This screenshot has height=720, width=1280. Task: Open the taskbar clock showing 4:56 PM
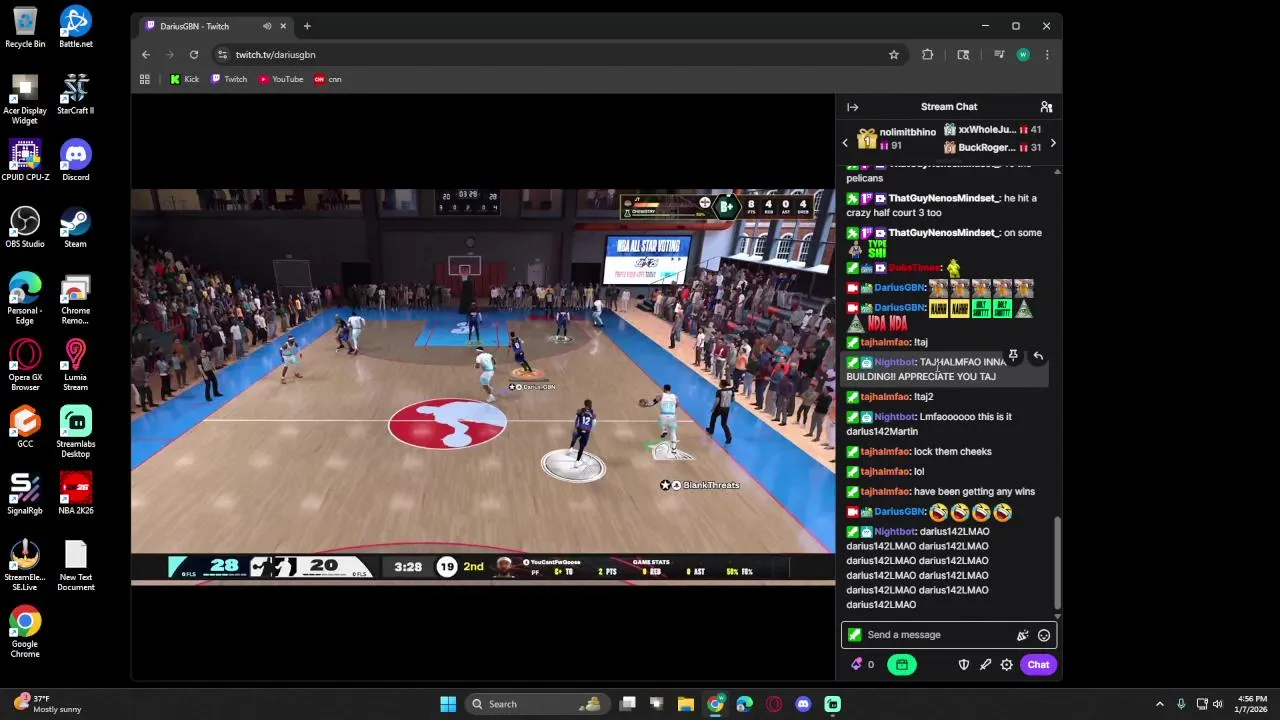click(x=1252, y=704)
